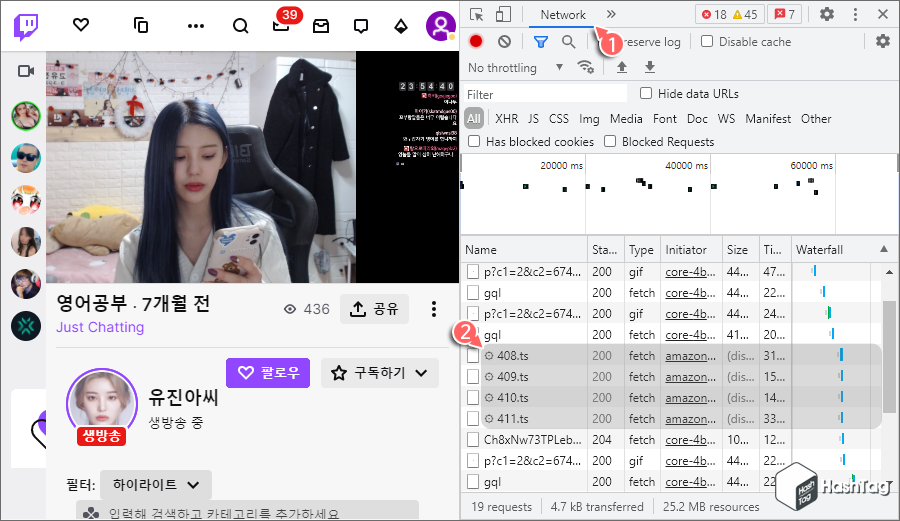Select the 408.ts request checkbox
Viewport: 900px width, 521px height.
[472, 356]
